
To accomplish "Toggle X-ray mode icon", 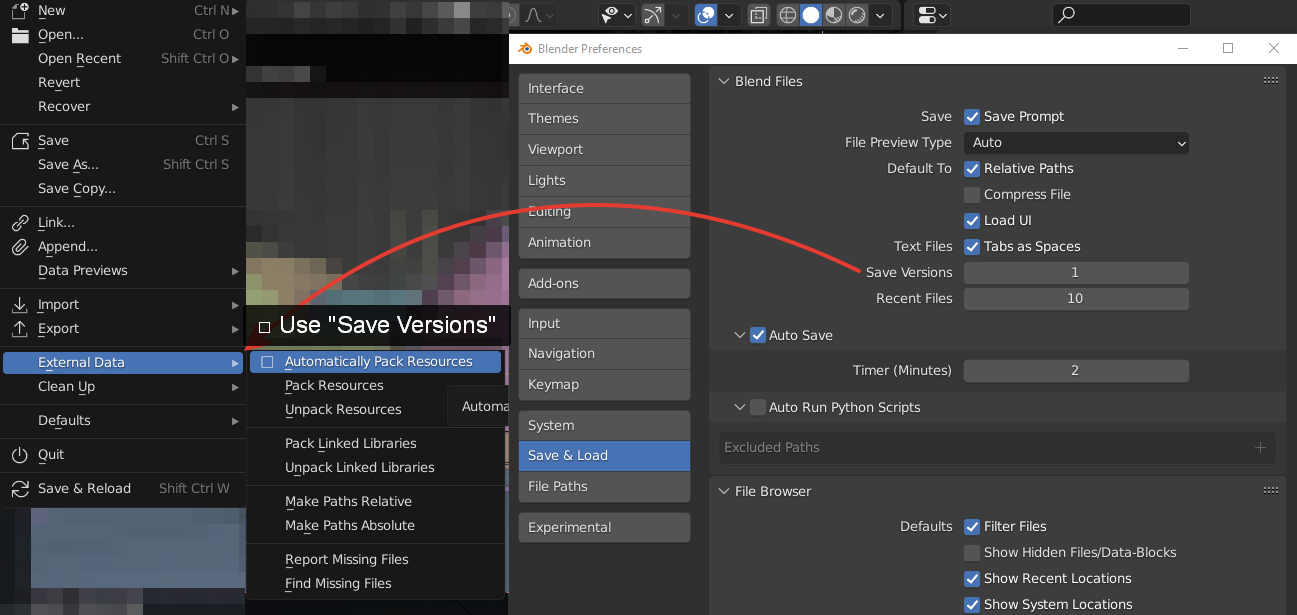I will pos(758,15).
